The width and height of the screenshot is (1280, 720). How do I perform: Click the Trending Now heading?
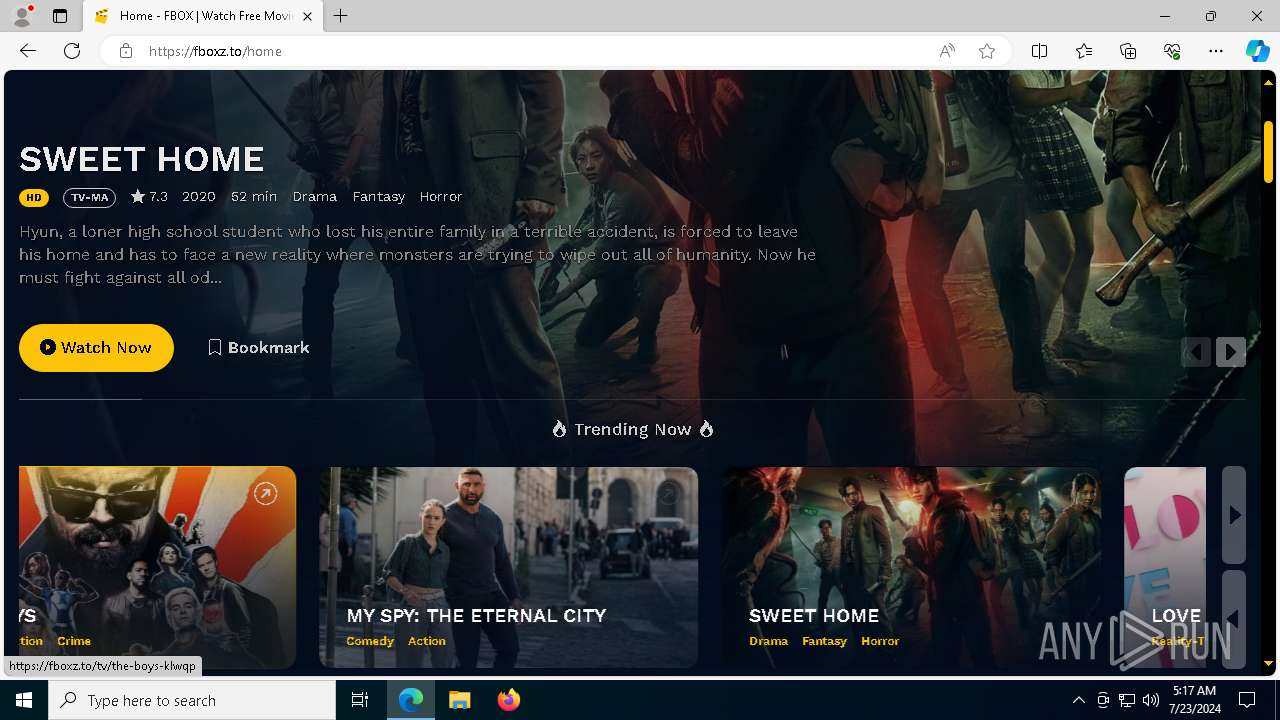(x=632, y=429)
